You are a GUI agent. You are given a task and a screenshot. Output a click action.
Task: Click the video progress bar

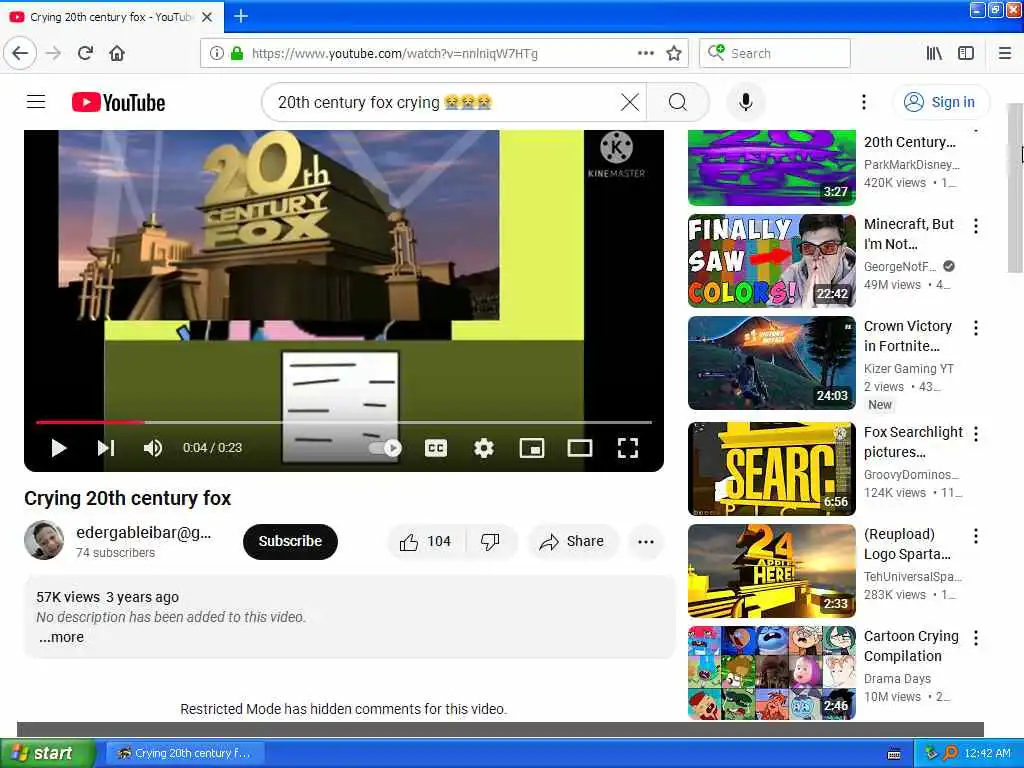point(344,423)
